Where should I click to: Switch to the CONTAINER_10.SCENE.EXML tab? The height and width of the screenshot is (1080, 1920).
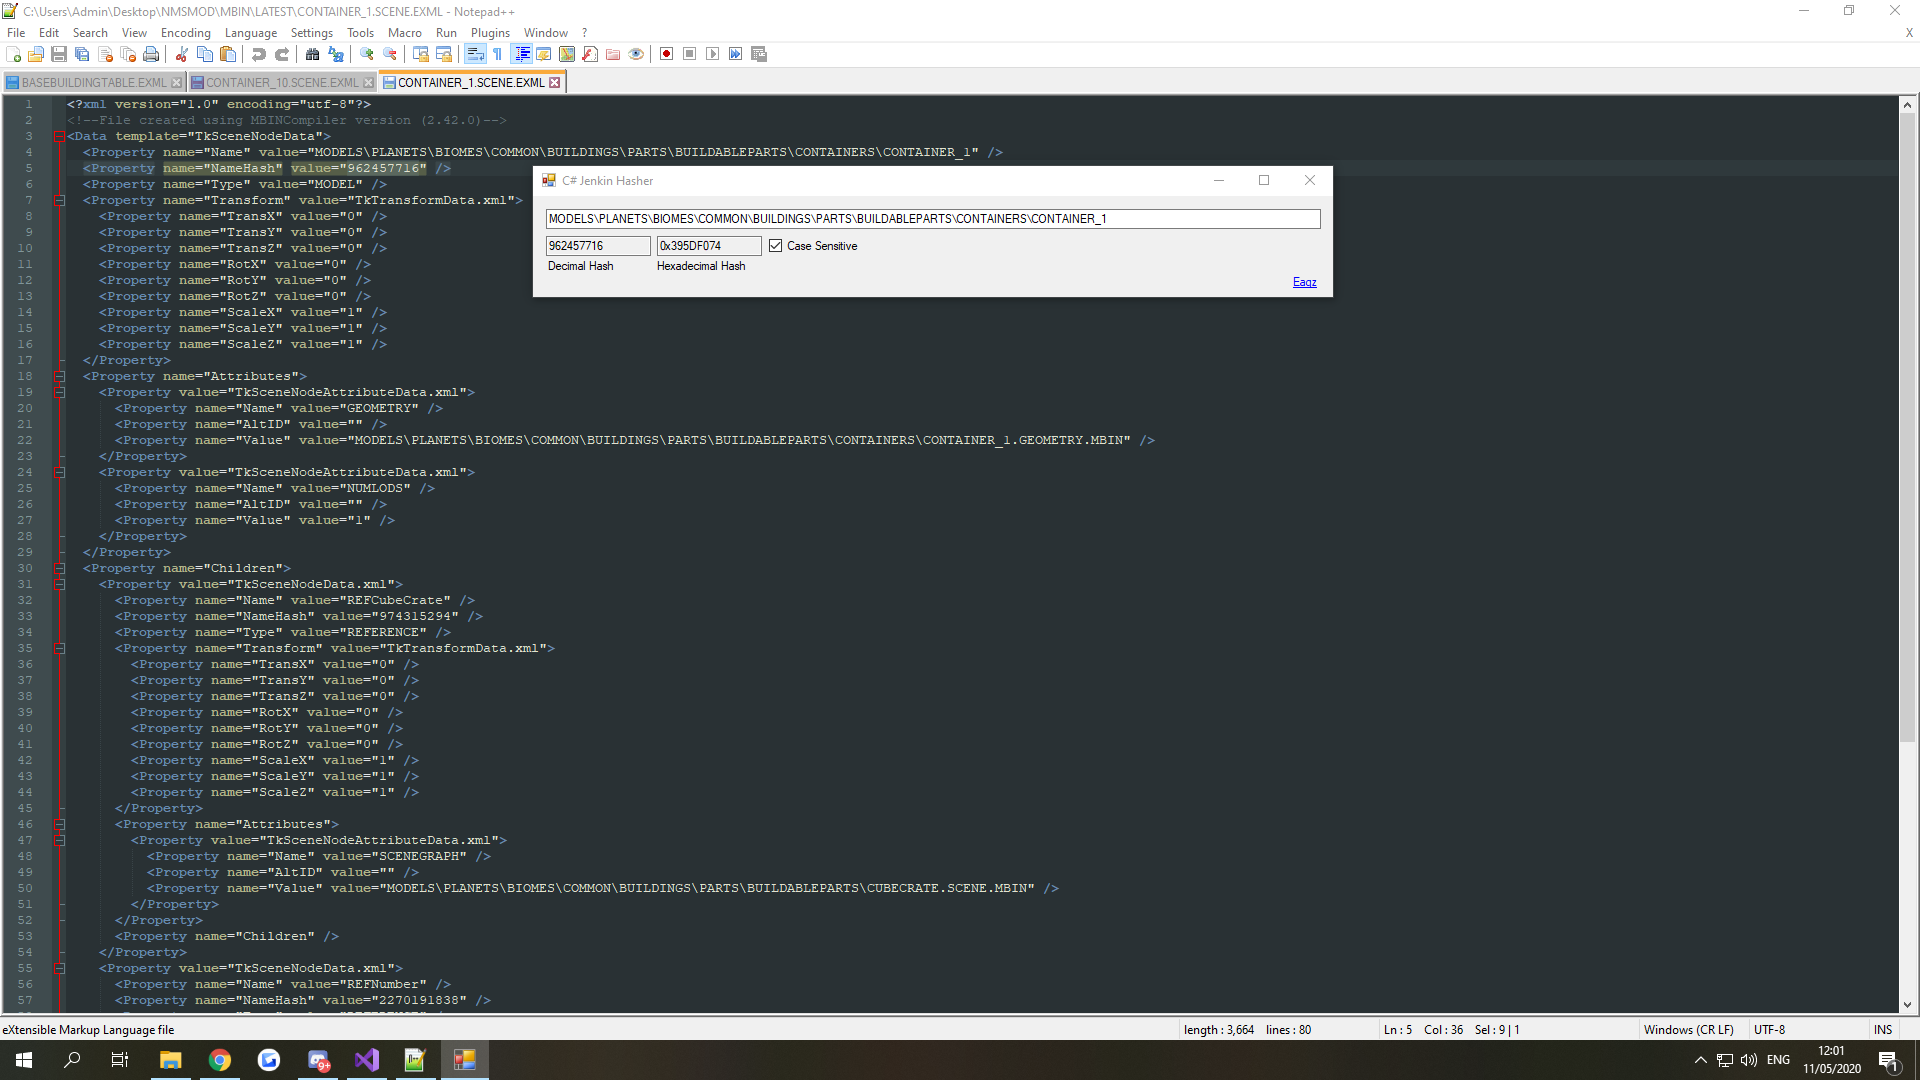tap(281, 83)
